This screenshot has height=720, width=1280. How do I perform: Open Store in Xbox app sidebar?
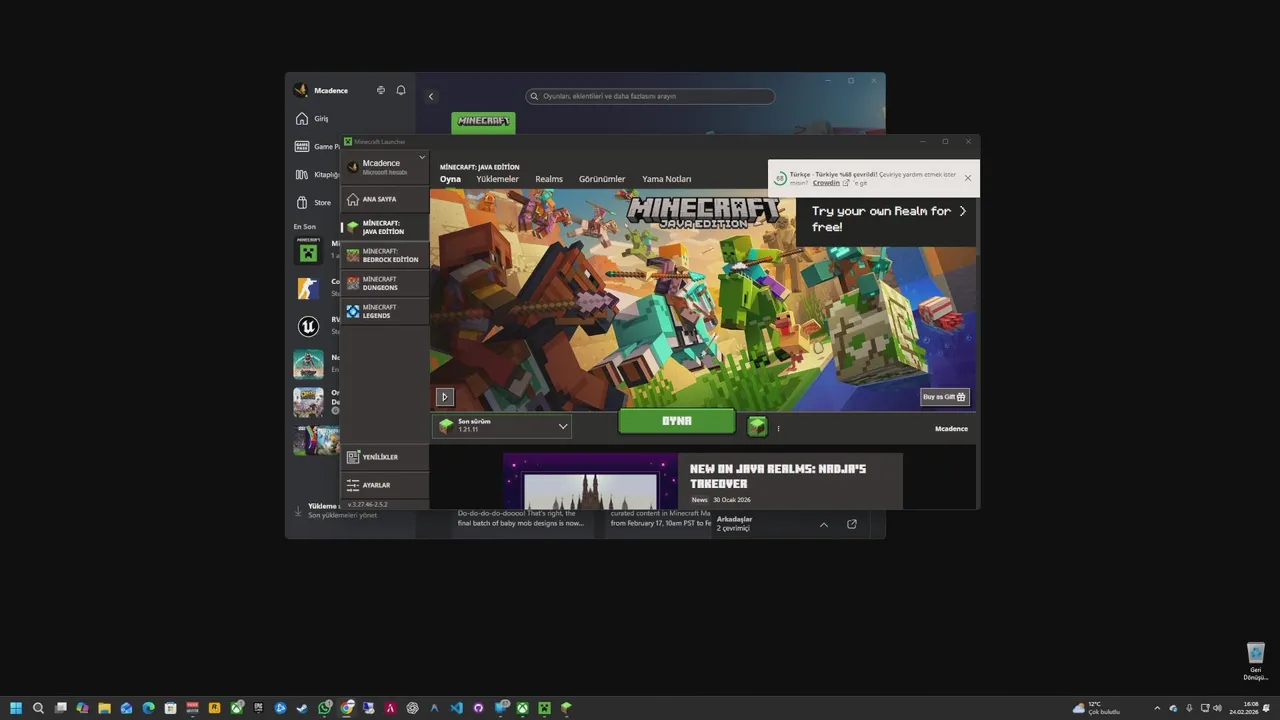315,202
